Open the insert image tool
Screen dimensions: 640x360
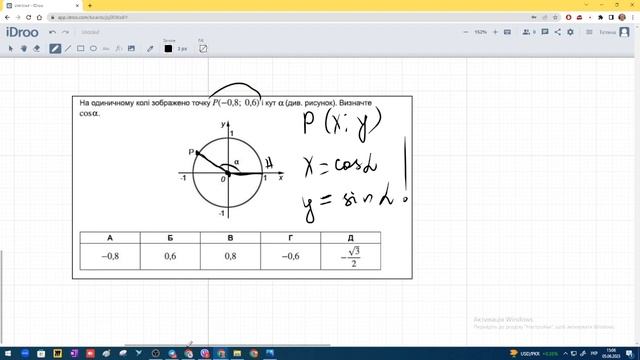click(x=131, y=49)
